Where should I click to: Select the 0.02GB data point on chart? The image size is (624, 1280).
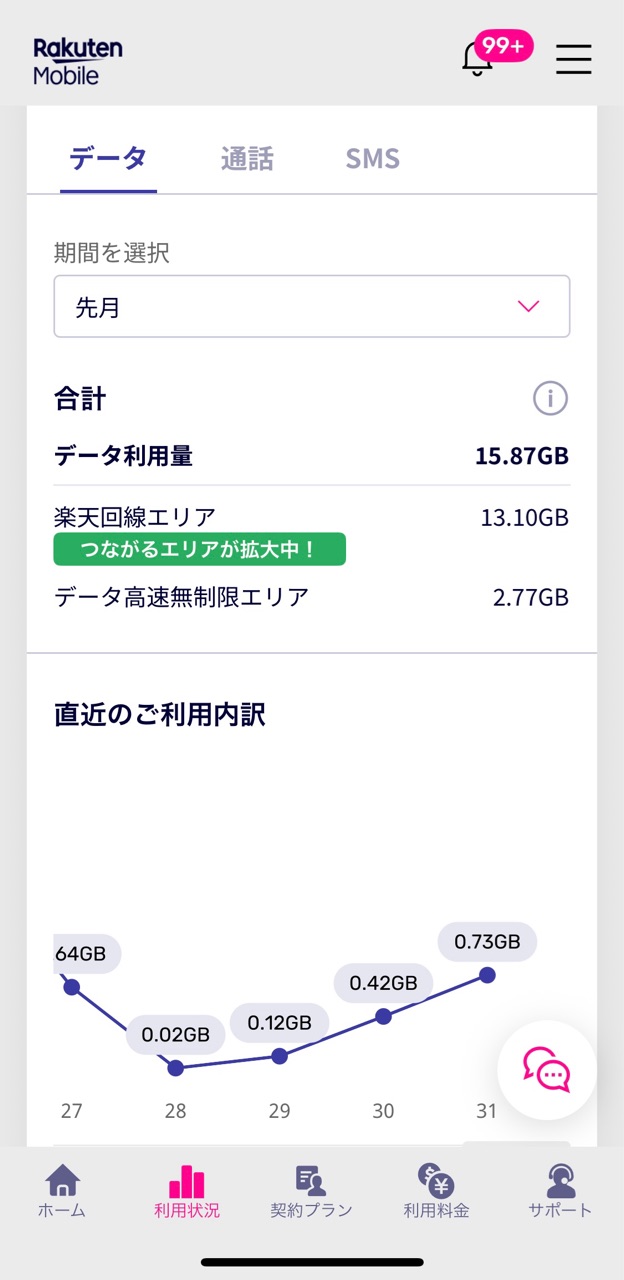pos(176,1068)
